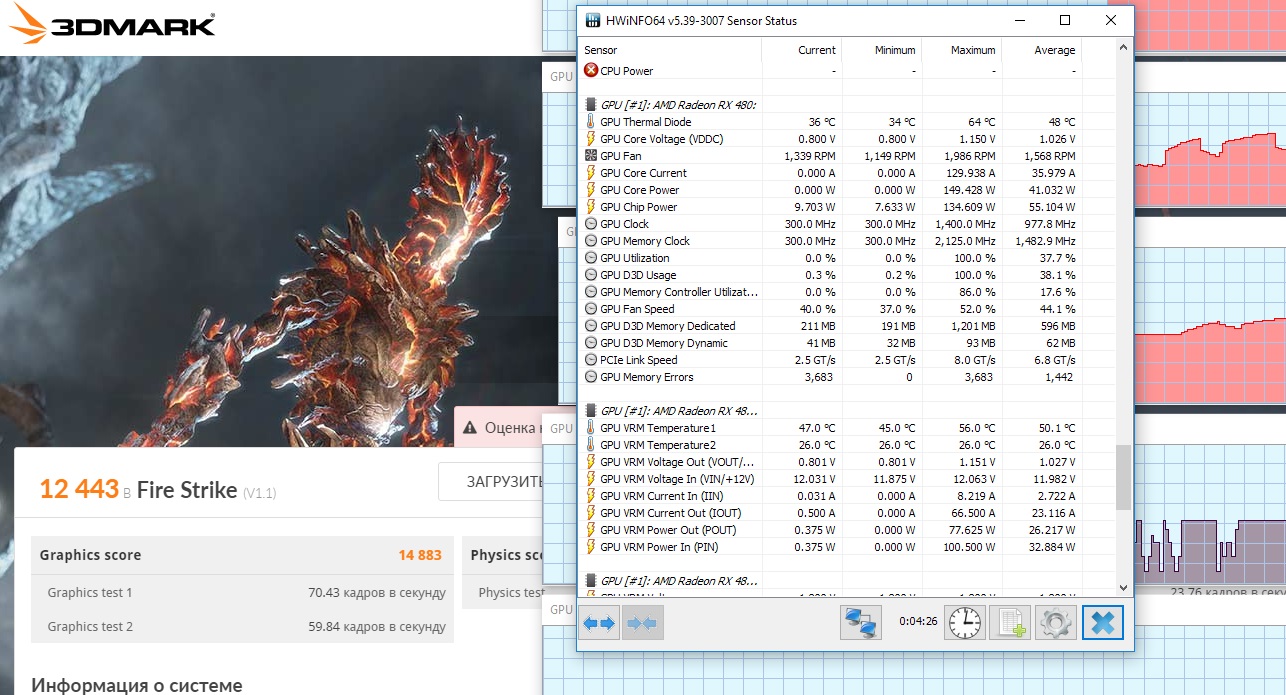Click the expand columns arrows button in HWiNFO

[x=599, y=623]
